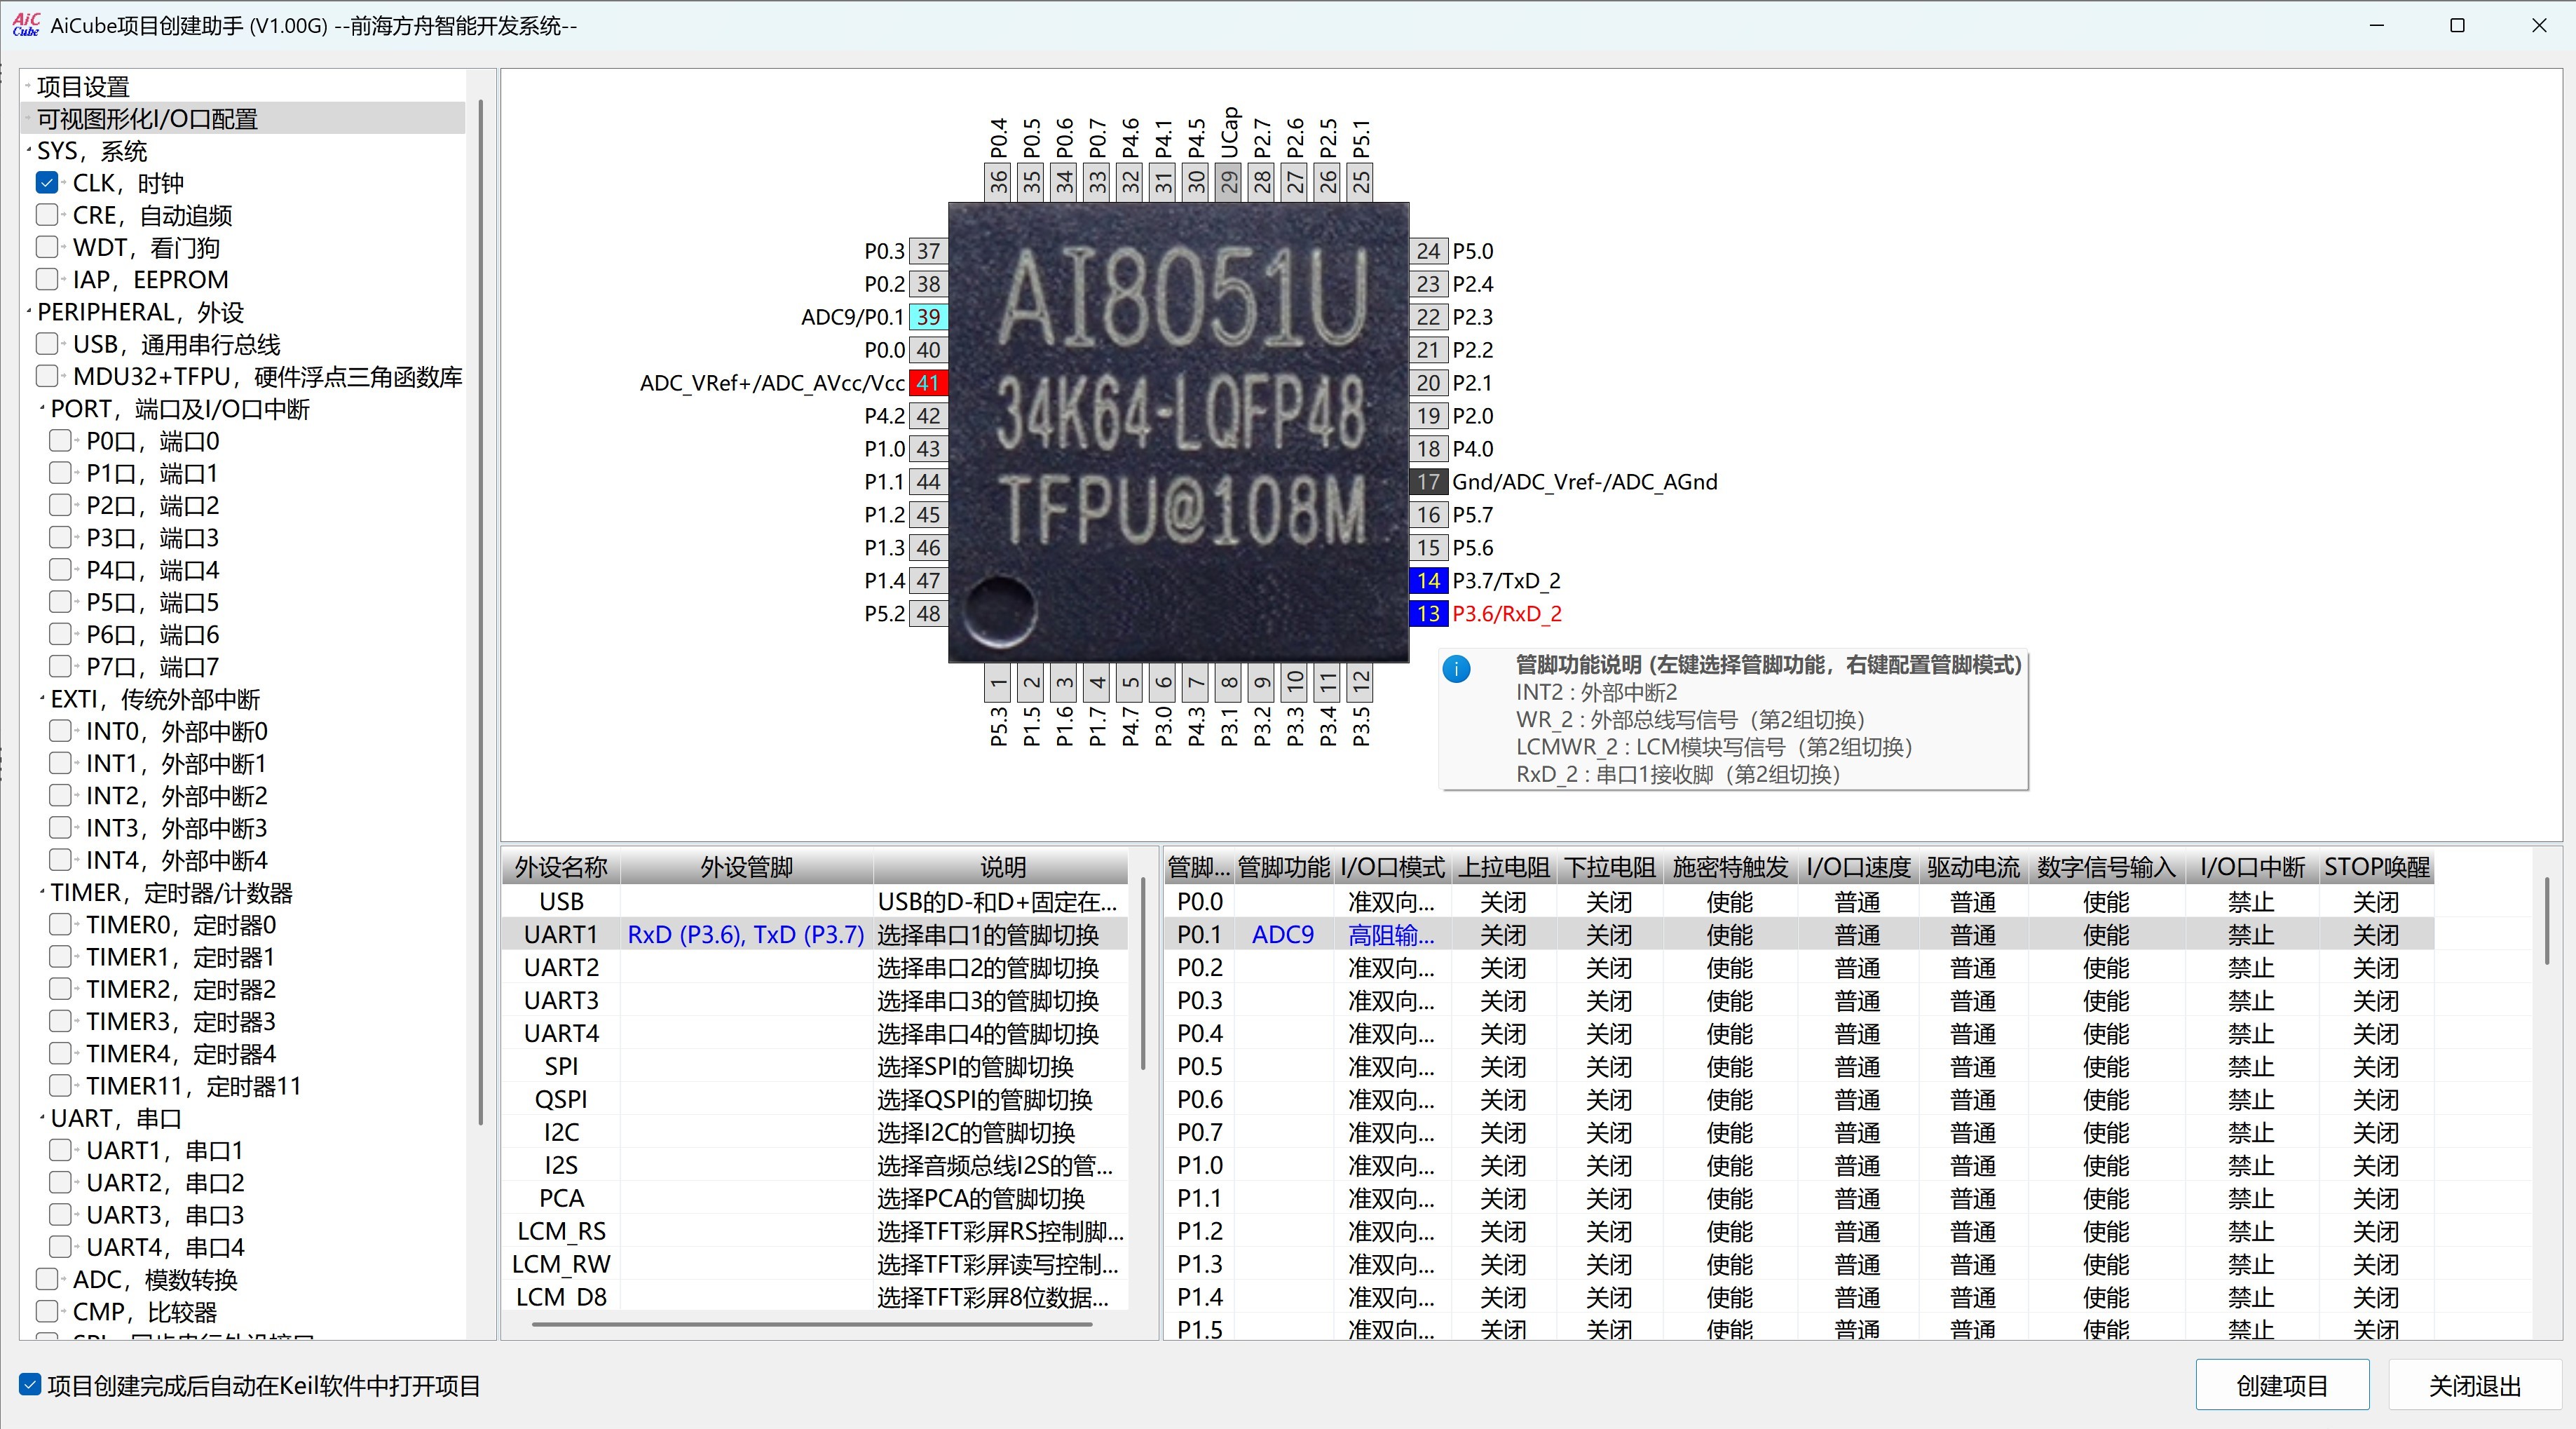Click 上拉电阻 column header

point(1503,867)
